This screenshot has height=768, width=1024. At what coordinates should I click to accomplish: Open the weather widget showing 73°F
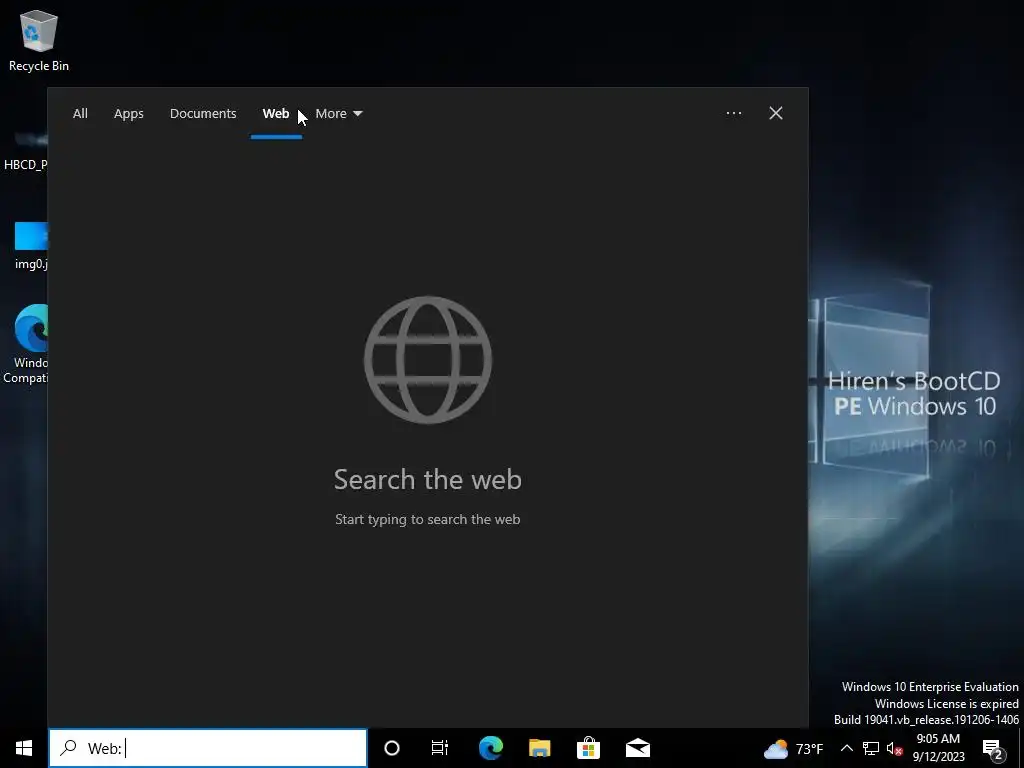[x=793, y=749]
